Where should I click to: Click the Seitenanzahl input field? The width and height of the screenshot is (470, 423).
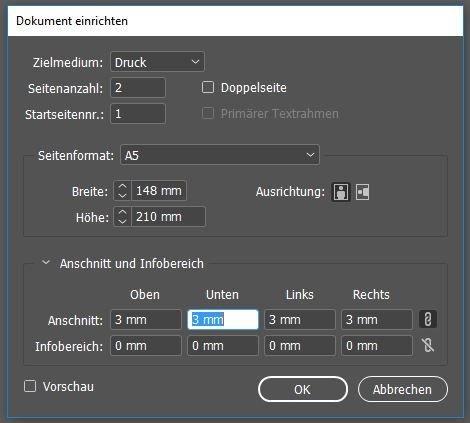138,88
